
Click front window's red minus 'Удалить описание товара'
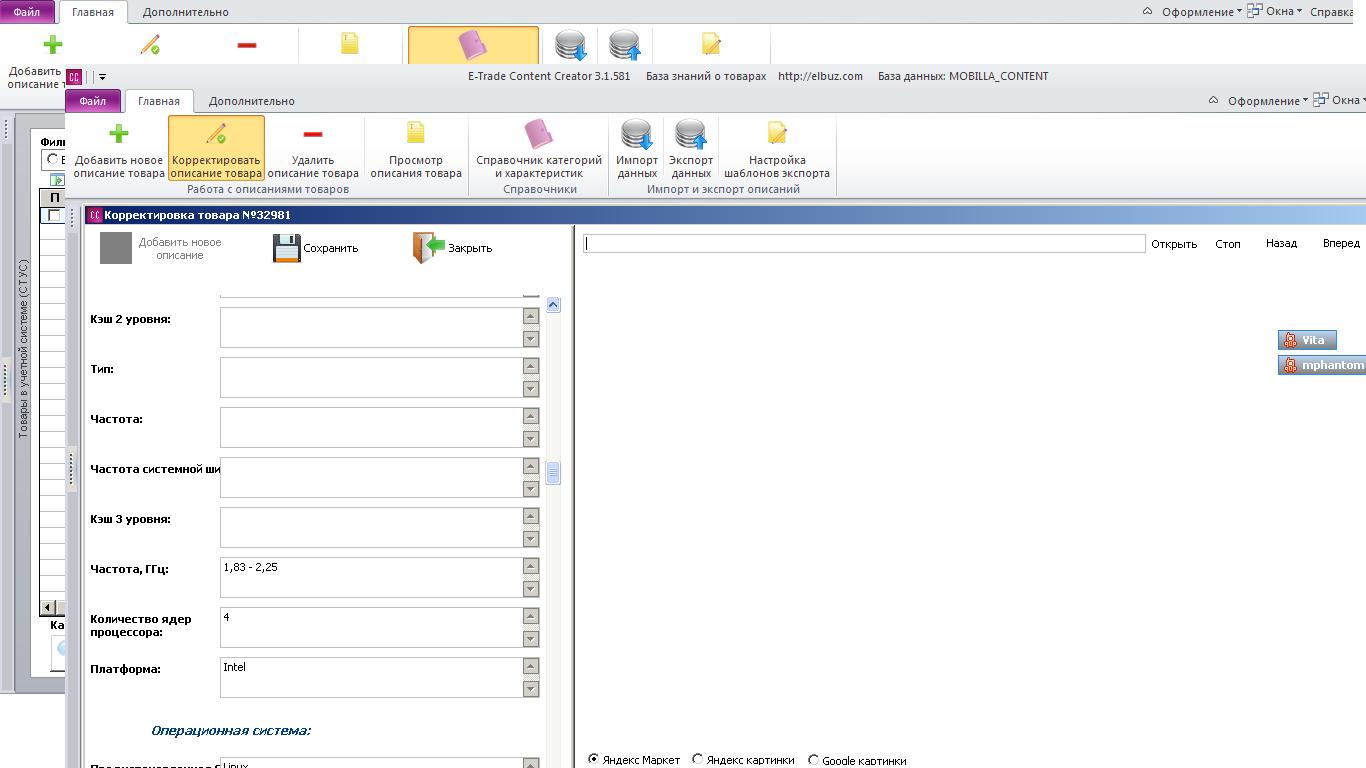313,149
